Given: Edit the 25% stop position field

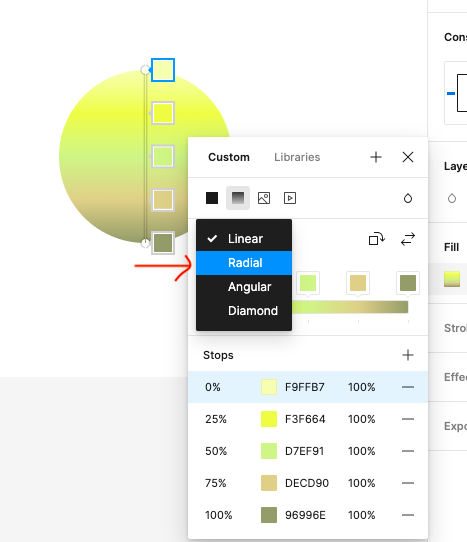Looking at the screenshot, I should click(216, 419).
